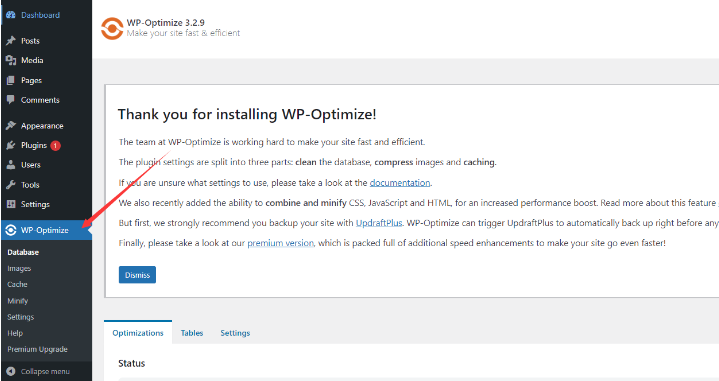Open the Users menu

31,165
